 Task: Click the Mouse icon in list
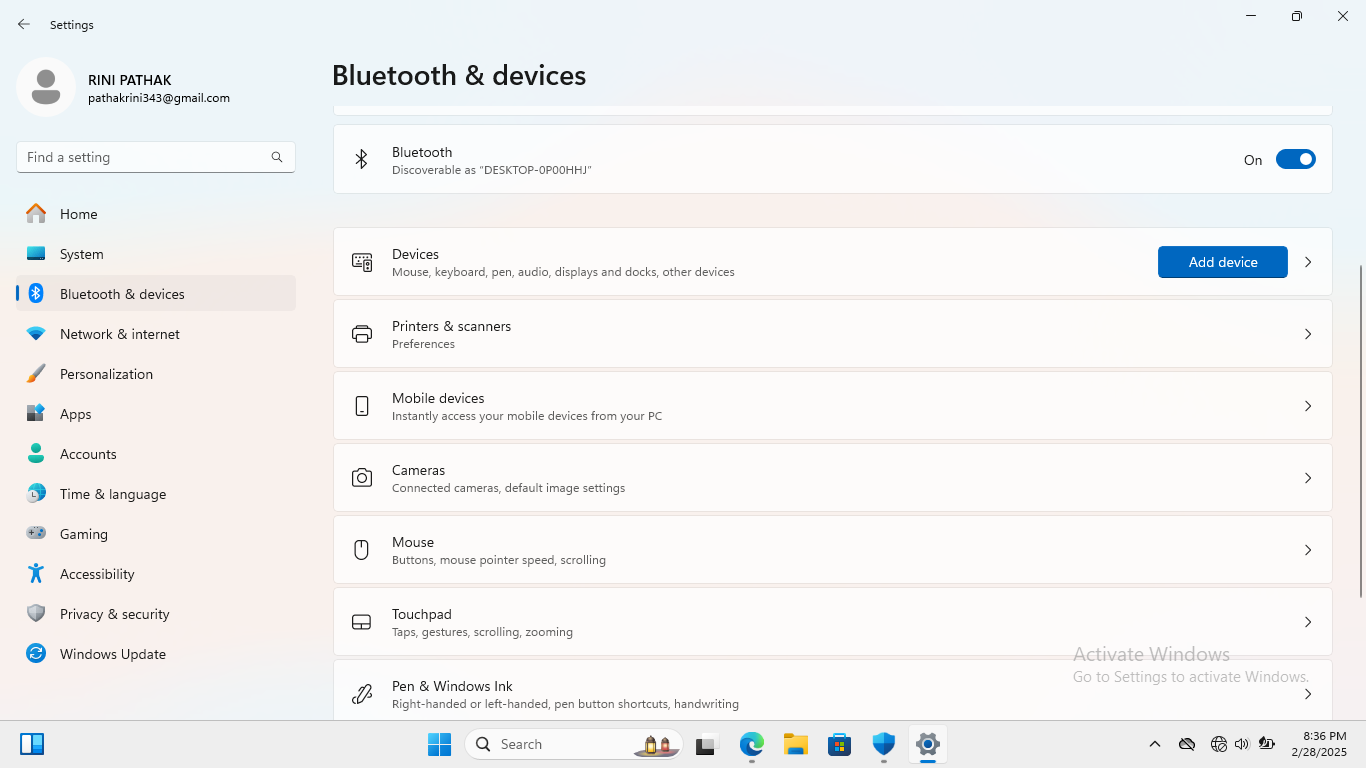click(362, 550)
